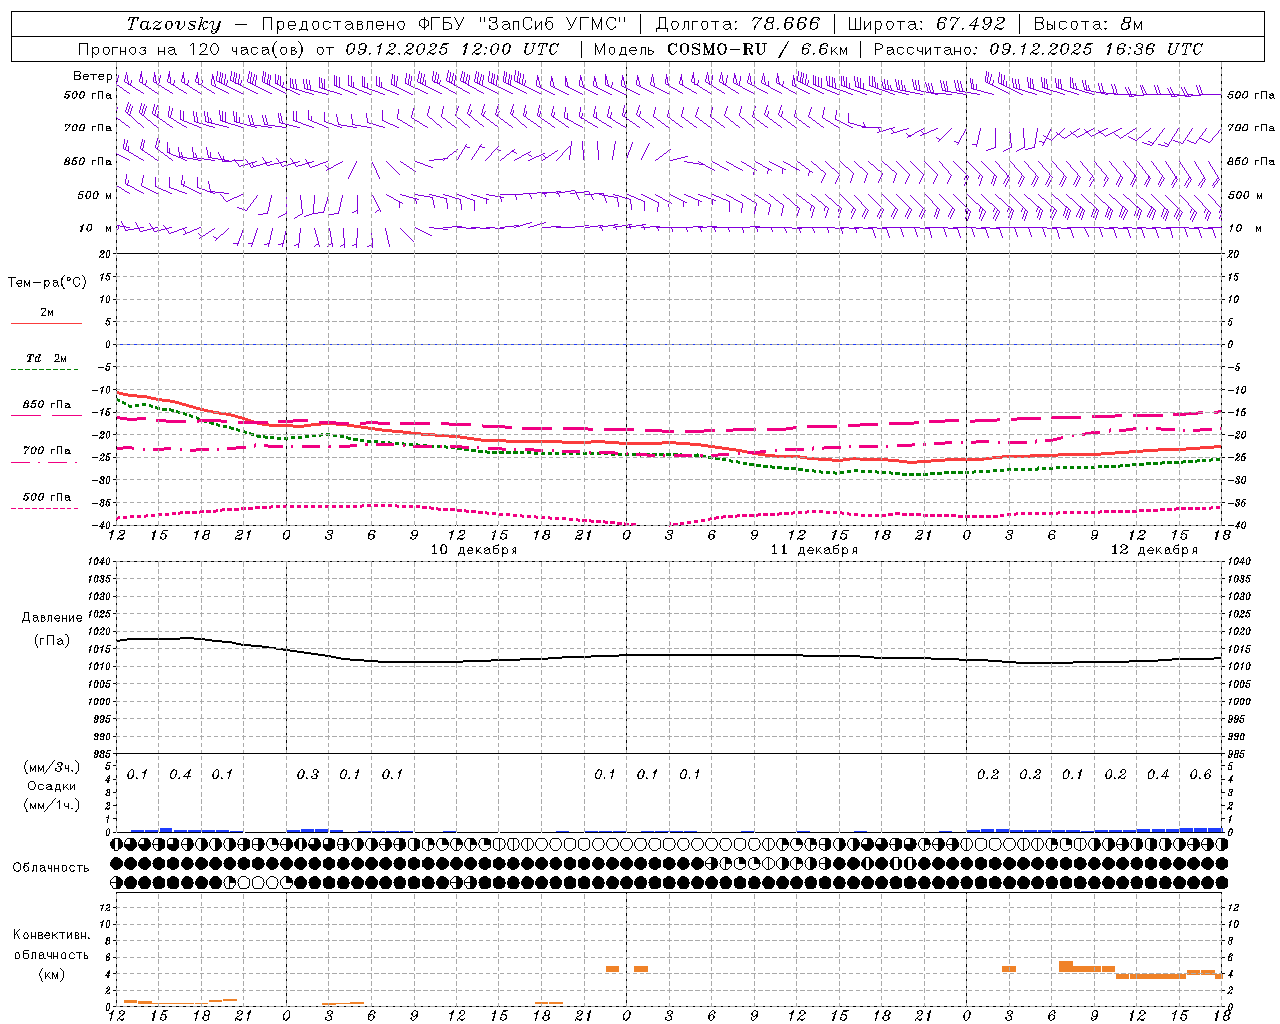The width and height of the screenshot is (1280, 1024).
Task: Click the "Тем-ра(°C)" temperature label
Action: pos(47,283)
